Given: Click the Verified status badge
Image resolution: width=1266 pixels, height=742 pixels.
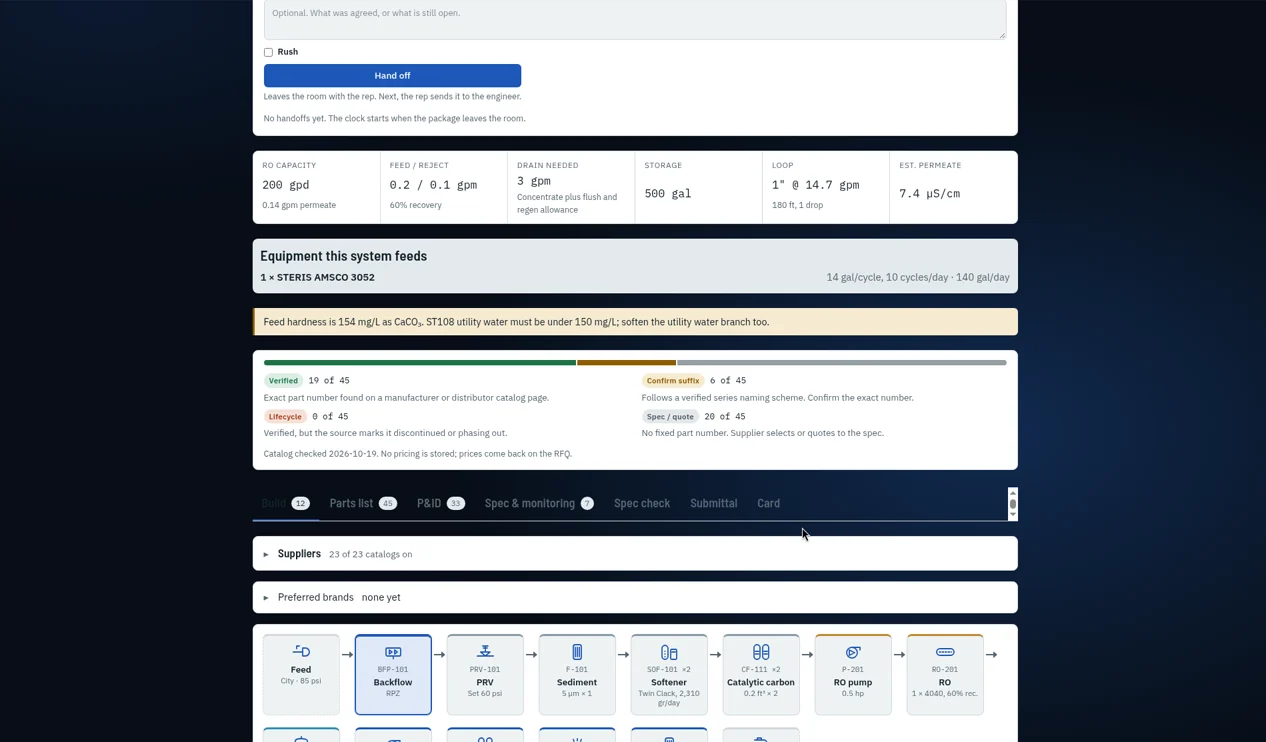Looking at the screenshot, I should (x=283, y=381).
